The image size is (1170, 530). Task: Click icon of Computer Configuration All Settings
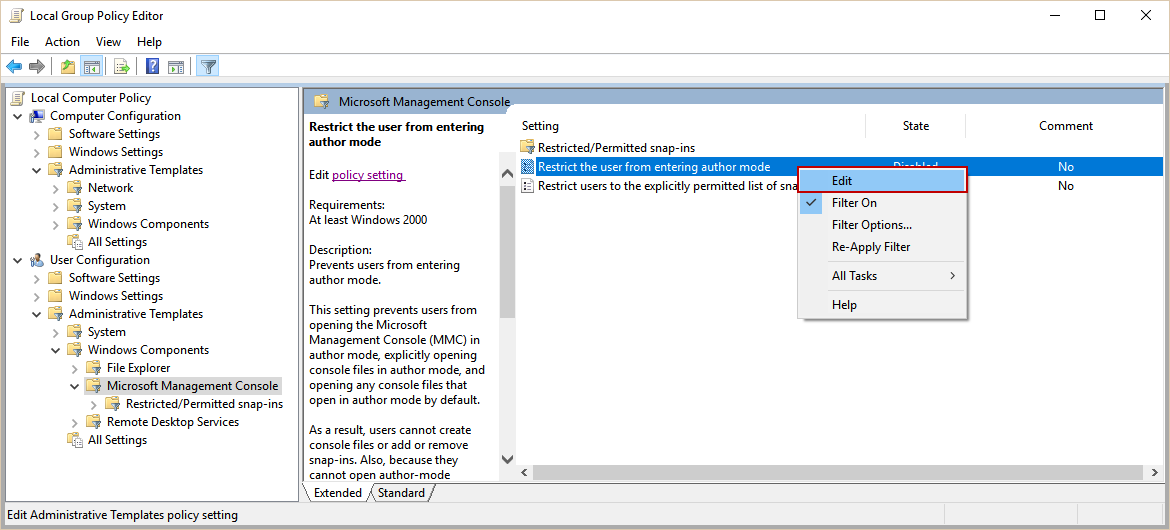pyautogui.click(x=75, y=242)
